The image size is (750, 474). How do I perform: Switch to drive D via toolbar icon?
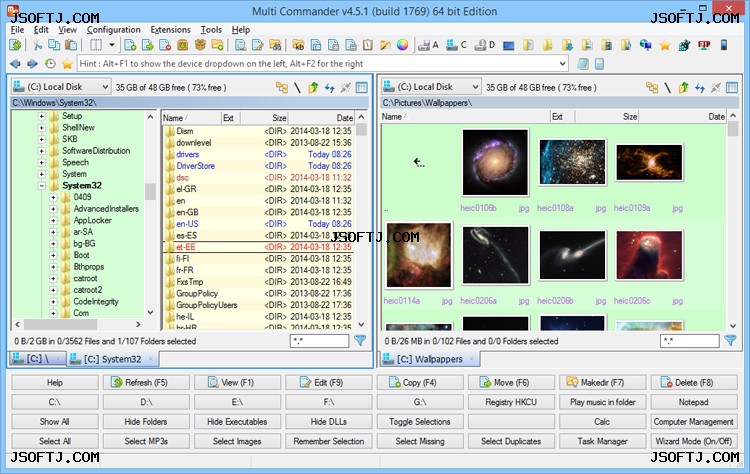(x=484, y=45)
